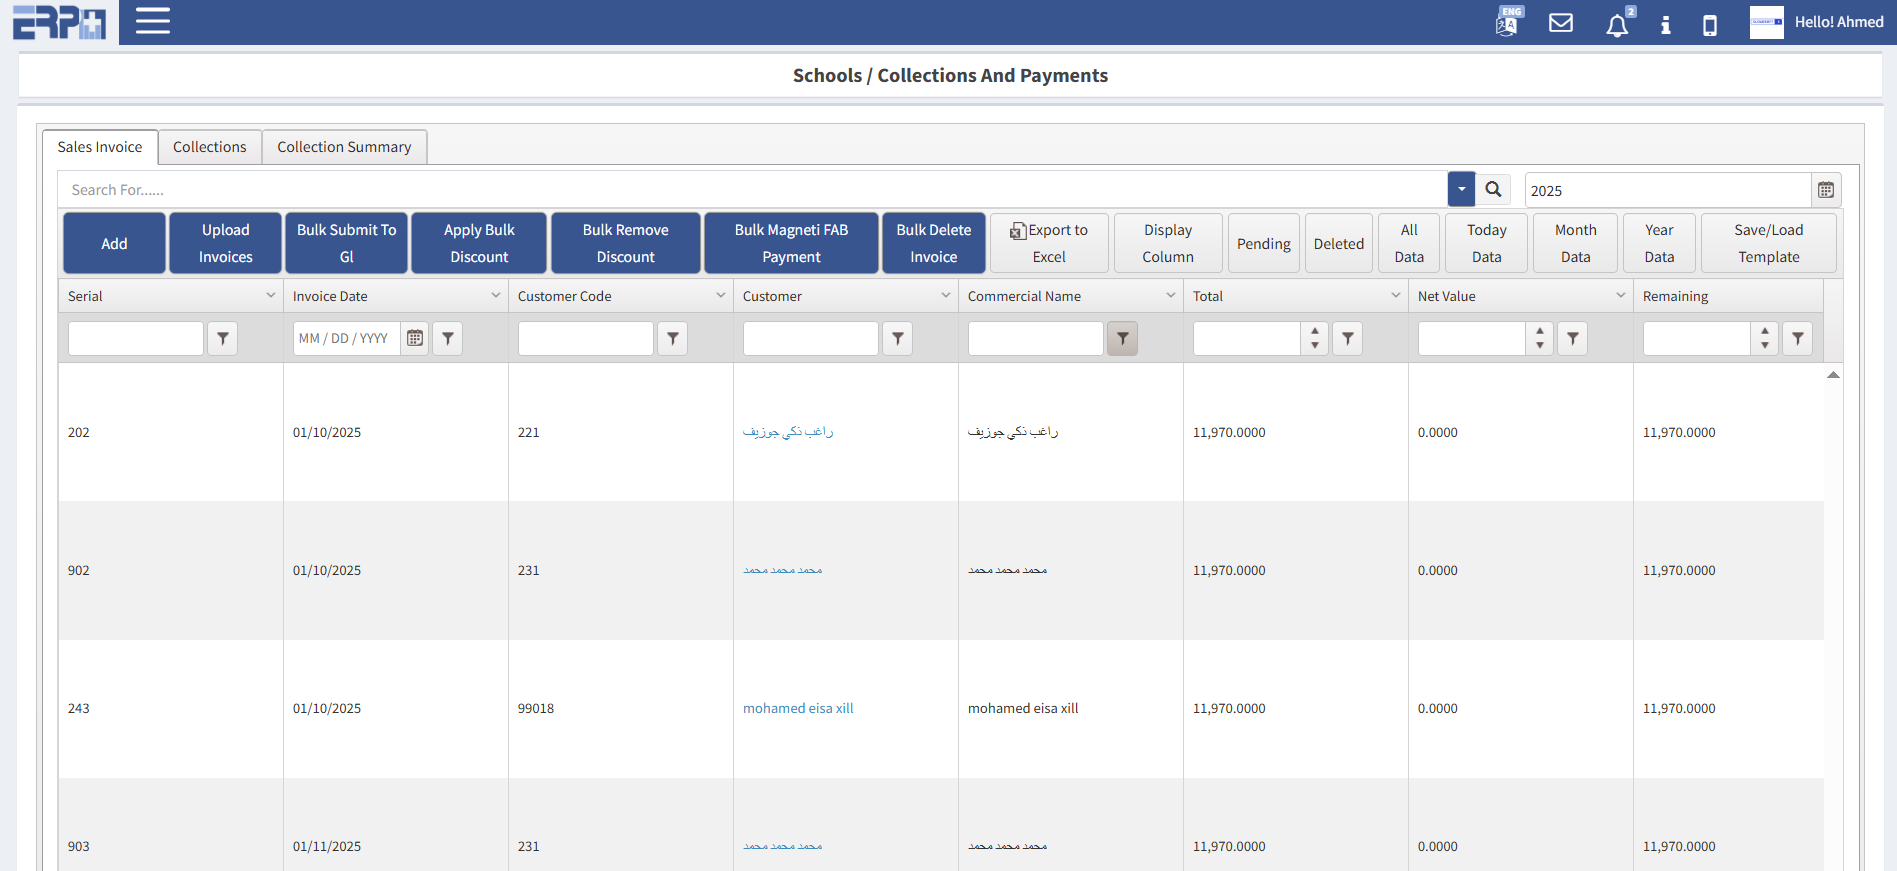Click the Search For input field
Image resolution: width=1897 pixels, height=871 pixels.
click(750, 190)
